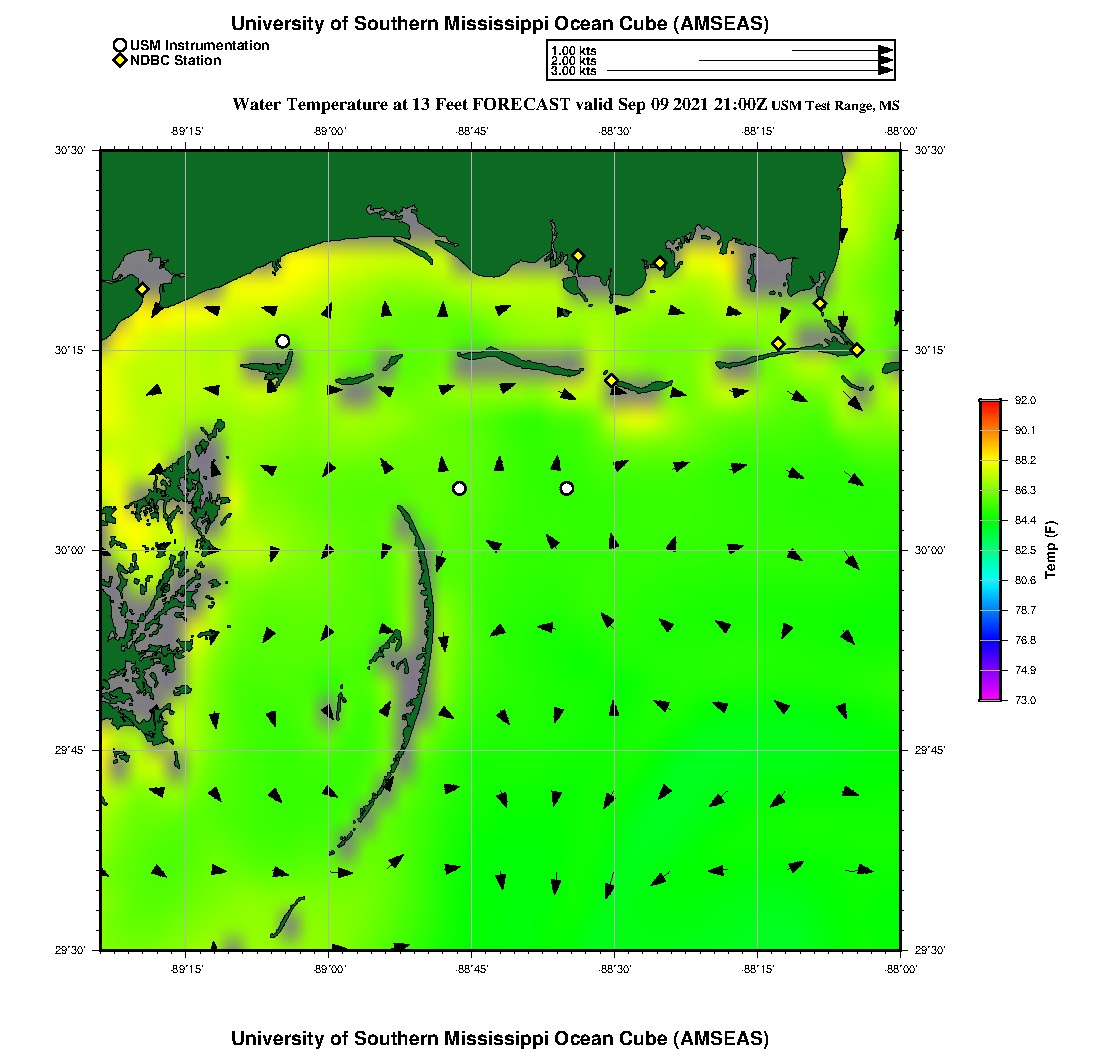Image resolution: width=1100 pixels, height=1050 pixels.
Task: Click the '1.00 kts' scale label
Action: (574, 51)
